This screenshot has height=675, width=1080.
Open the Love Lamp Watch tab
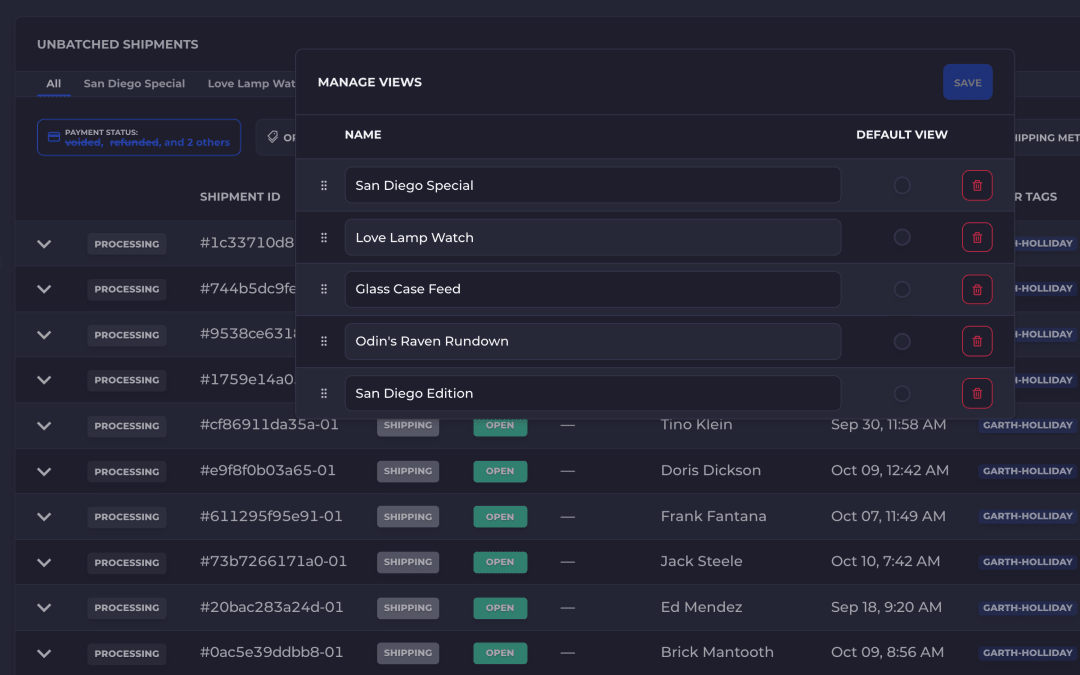[251, 83]
